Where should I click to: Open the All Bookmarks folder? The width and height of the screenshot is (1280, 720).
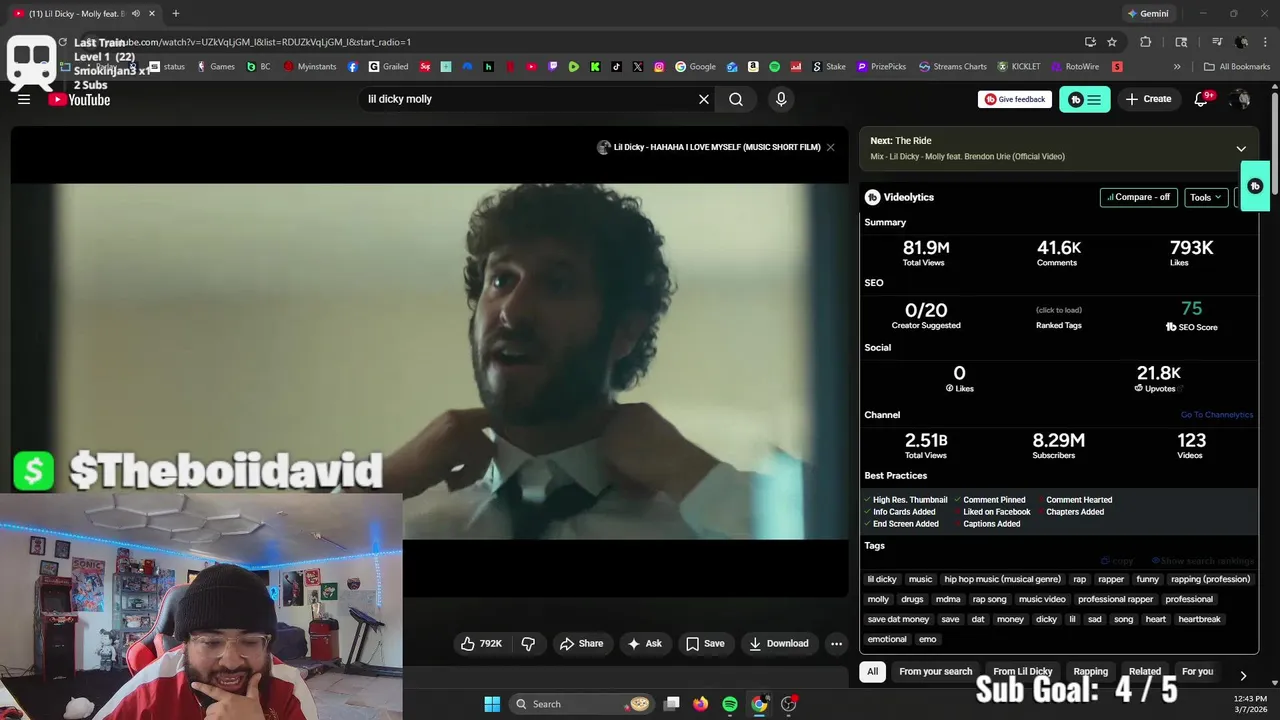[1237, 67]
